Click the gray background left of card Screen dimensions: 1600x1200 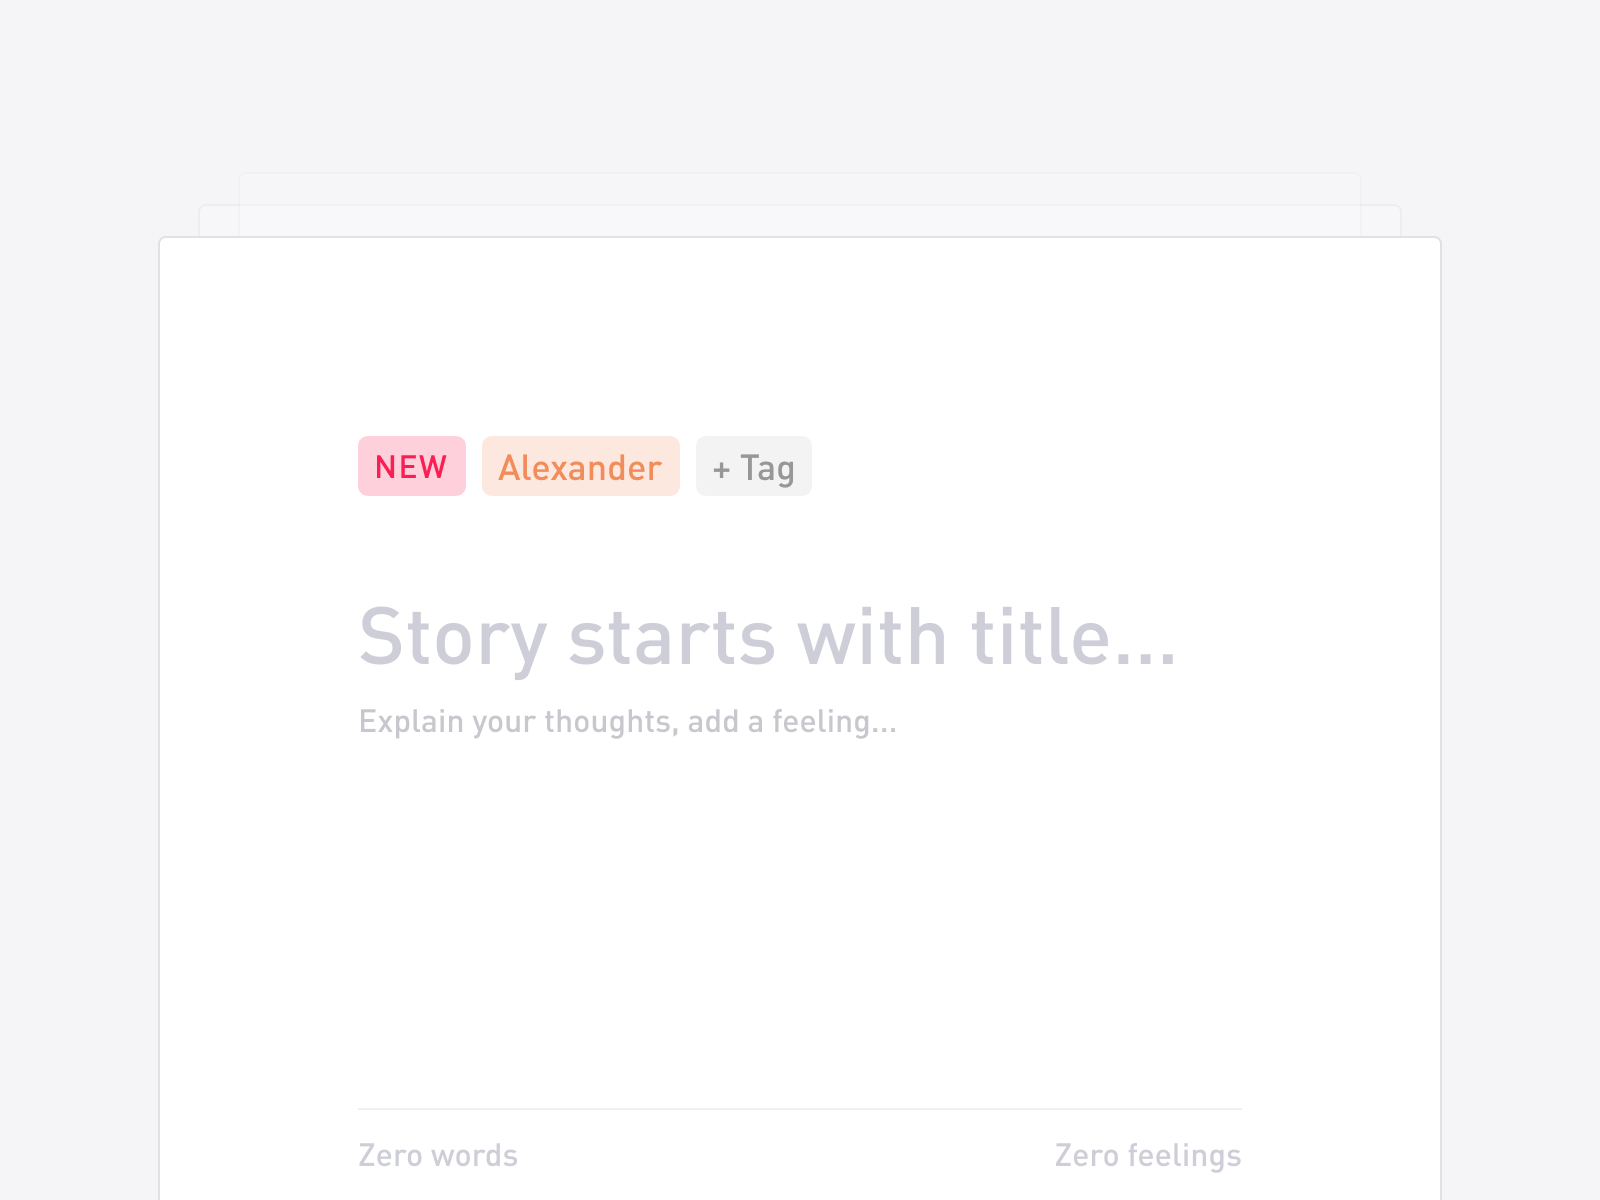pyautogui.click(x=80, y=700)
